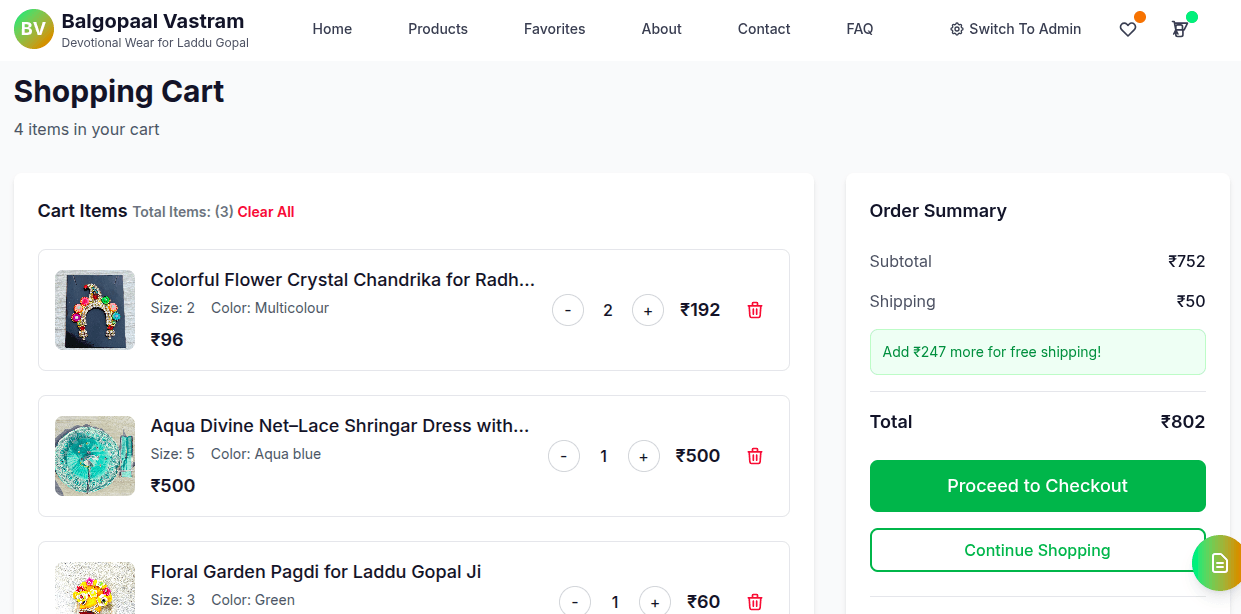The width and height of the screenshot is (1241, 614).
Task: Go to the Home page
Action: [x=332, y=29]
